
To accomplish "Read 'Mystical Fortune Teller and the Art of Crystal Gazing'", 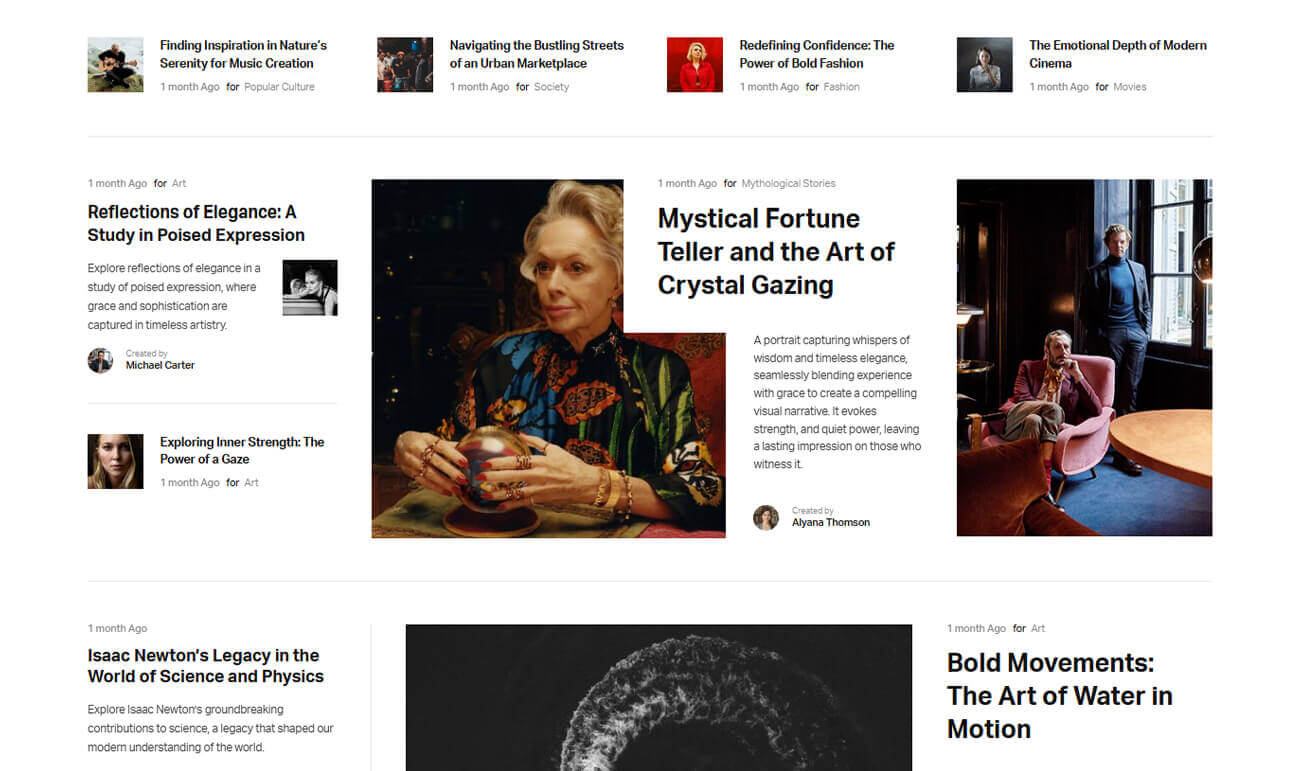I will point(776,252).
